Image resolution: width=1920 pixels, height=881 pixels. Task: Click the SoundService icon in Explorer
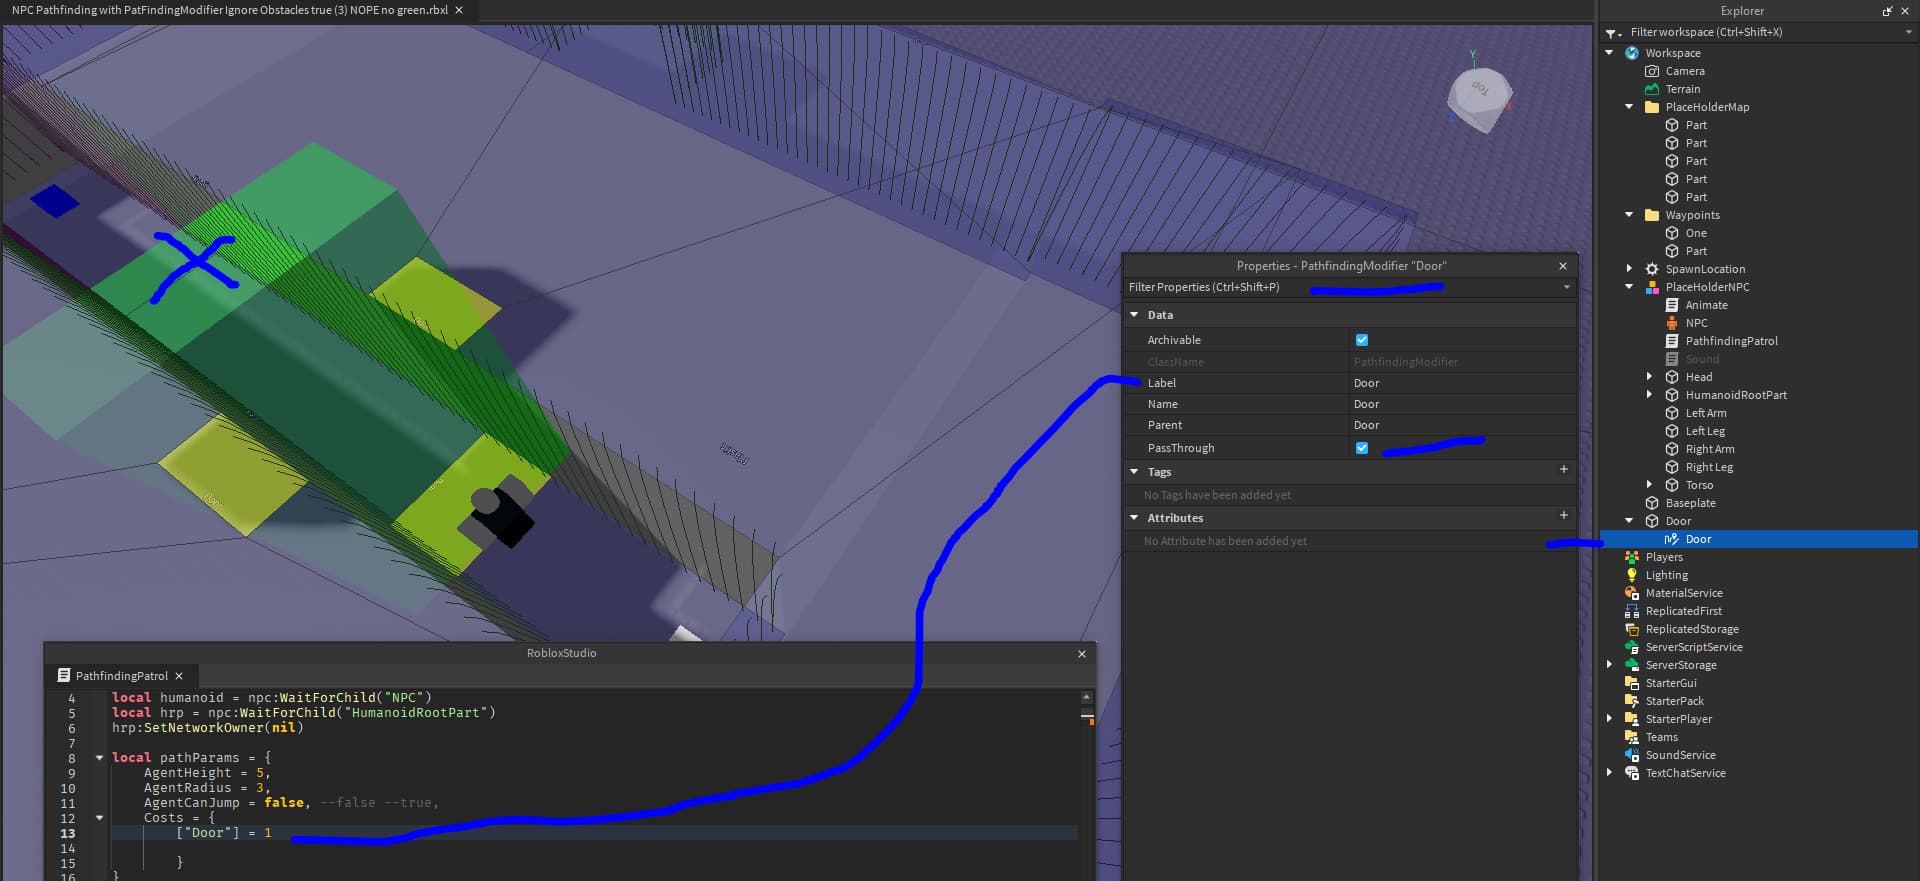point(1632,755)
